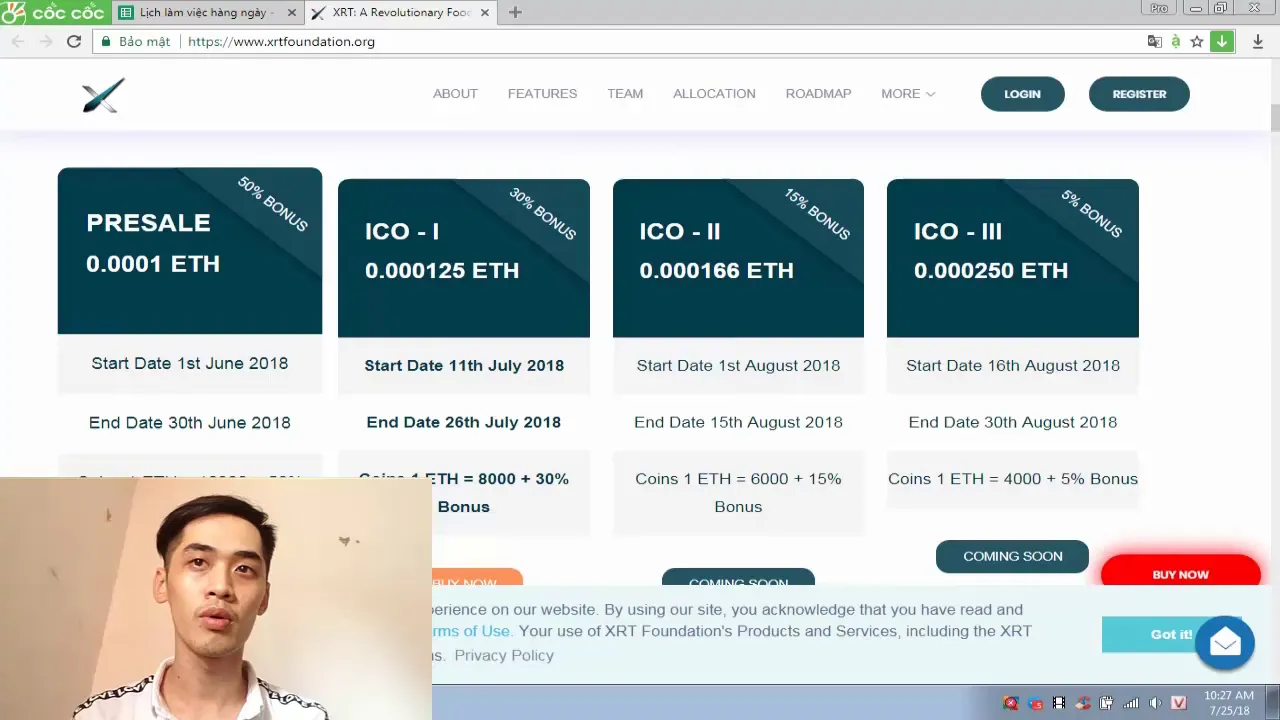Jump to the ROADMAP section
This screenshot has width=1280, height=720.
(x=818, y=94)
